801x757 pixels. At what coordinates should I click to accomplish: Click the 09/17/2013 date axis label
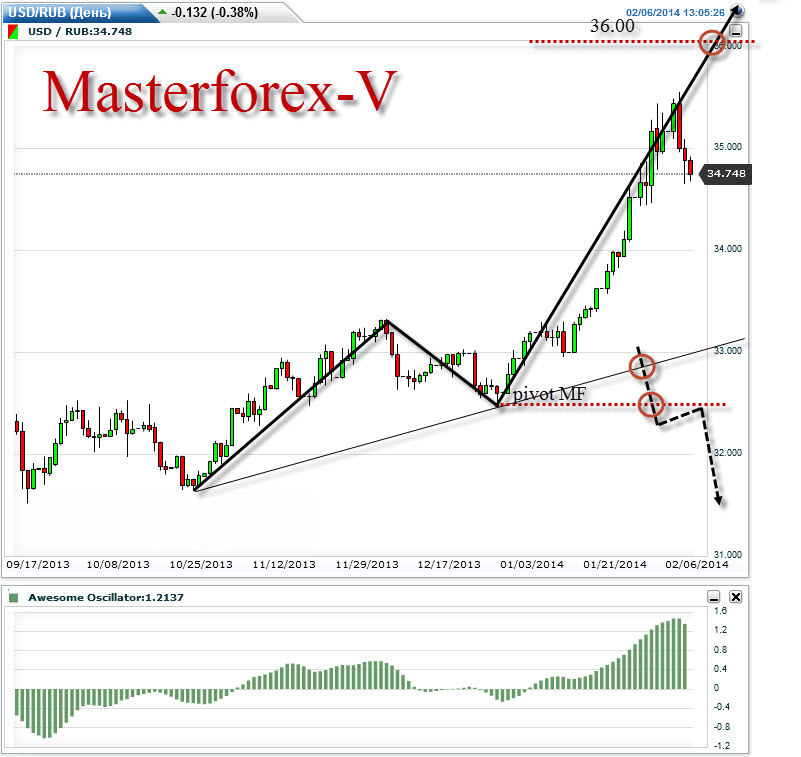[38, 564]
